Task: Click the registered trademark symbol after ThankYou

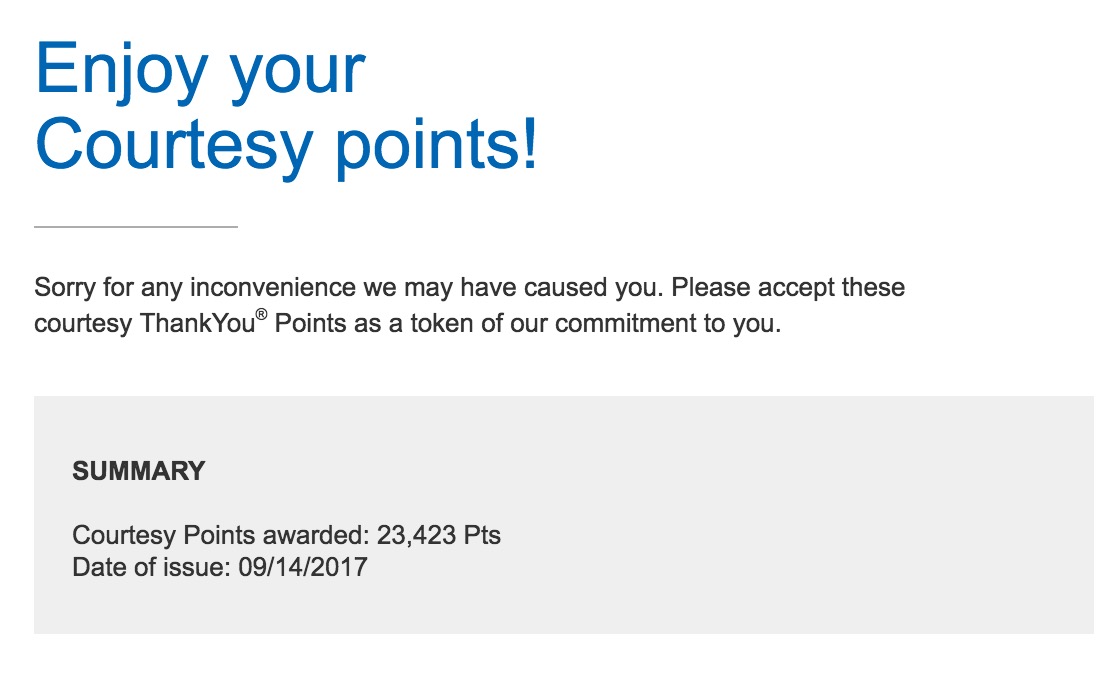Action: tap(262, 316)
